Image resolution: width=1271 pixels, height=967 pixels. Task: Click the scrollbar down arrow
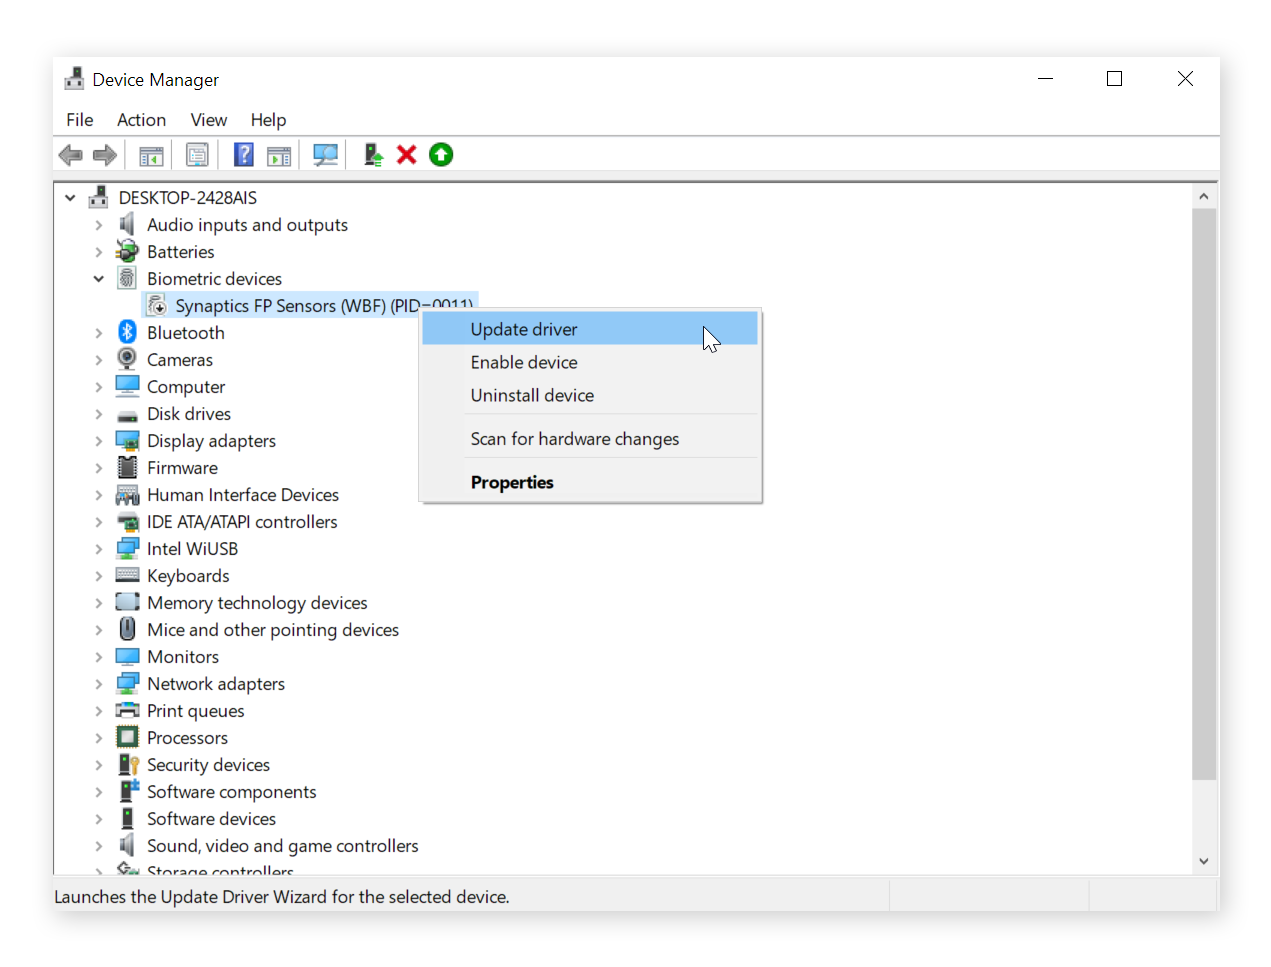click(1204, 860)
